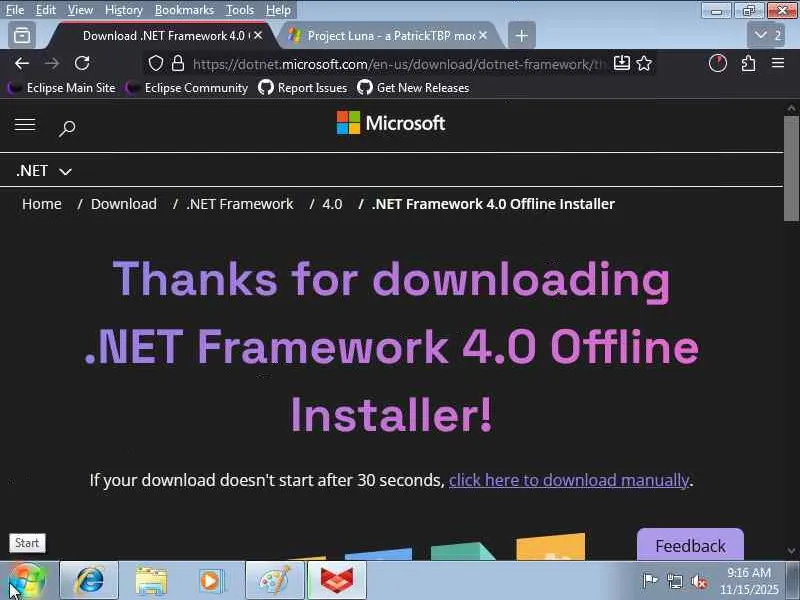Open the Get New Releases bookmark
800x600 pixels.
click(x=413, y=88)
